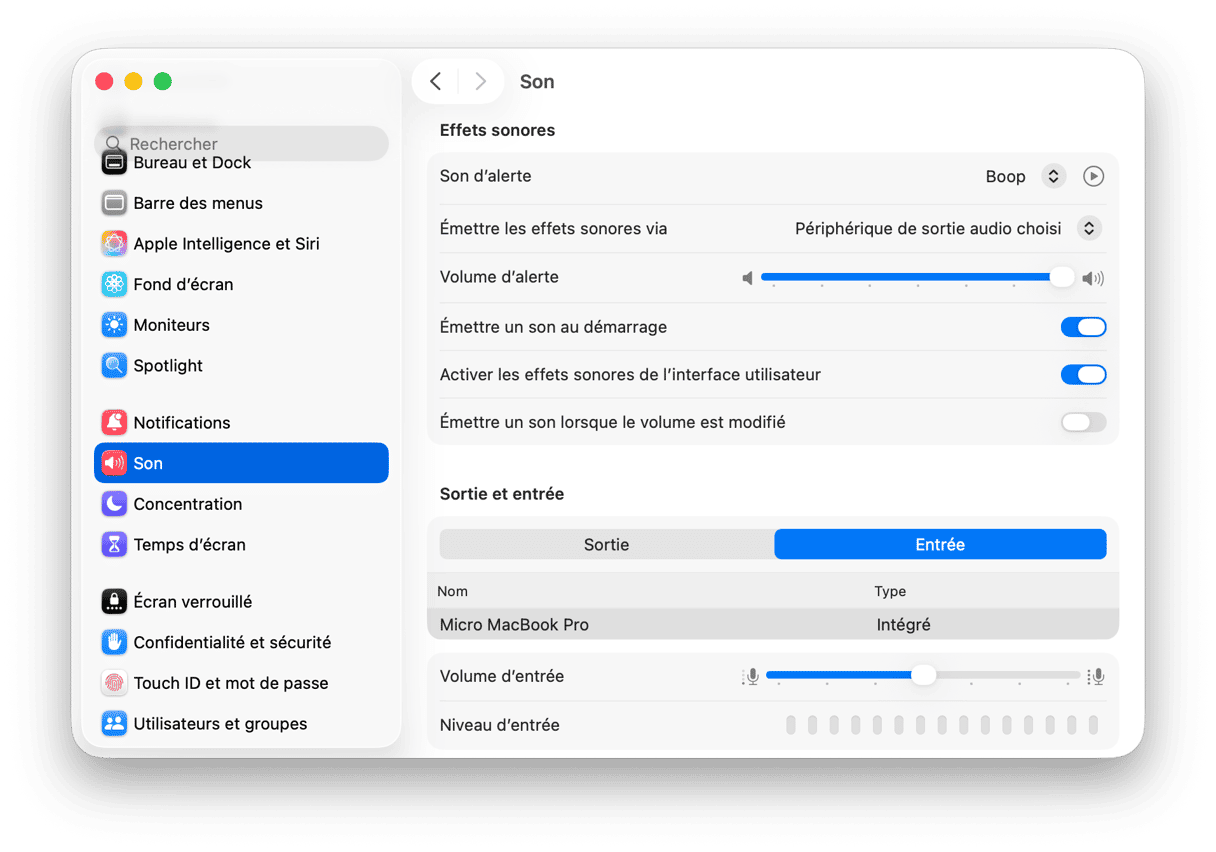Disable Émettre un son au démarrage

[x=1083, y=327]
